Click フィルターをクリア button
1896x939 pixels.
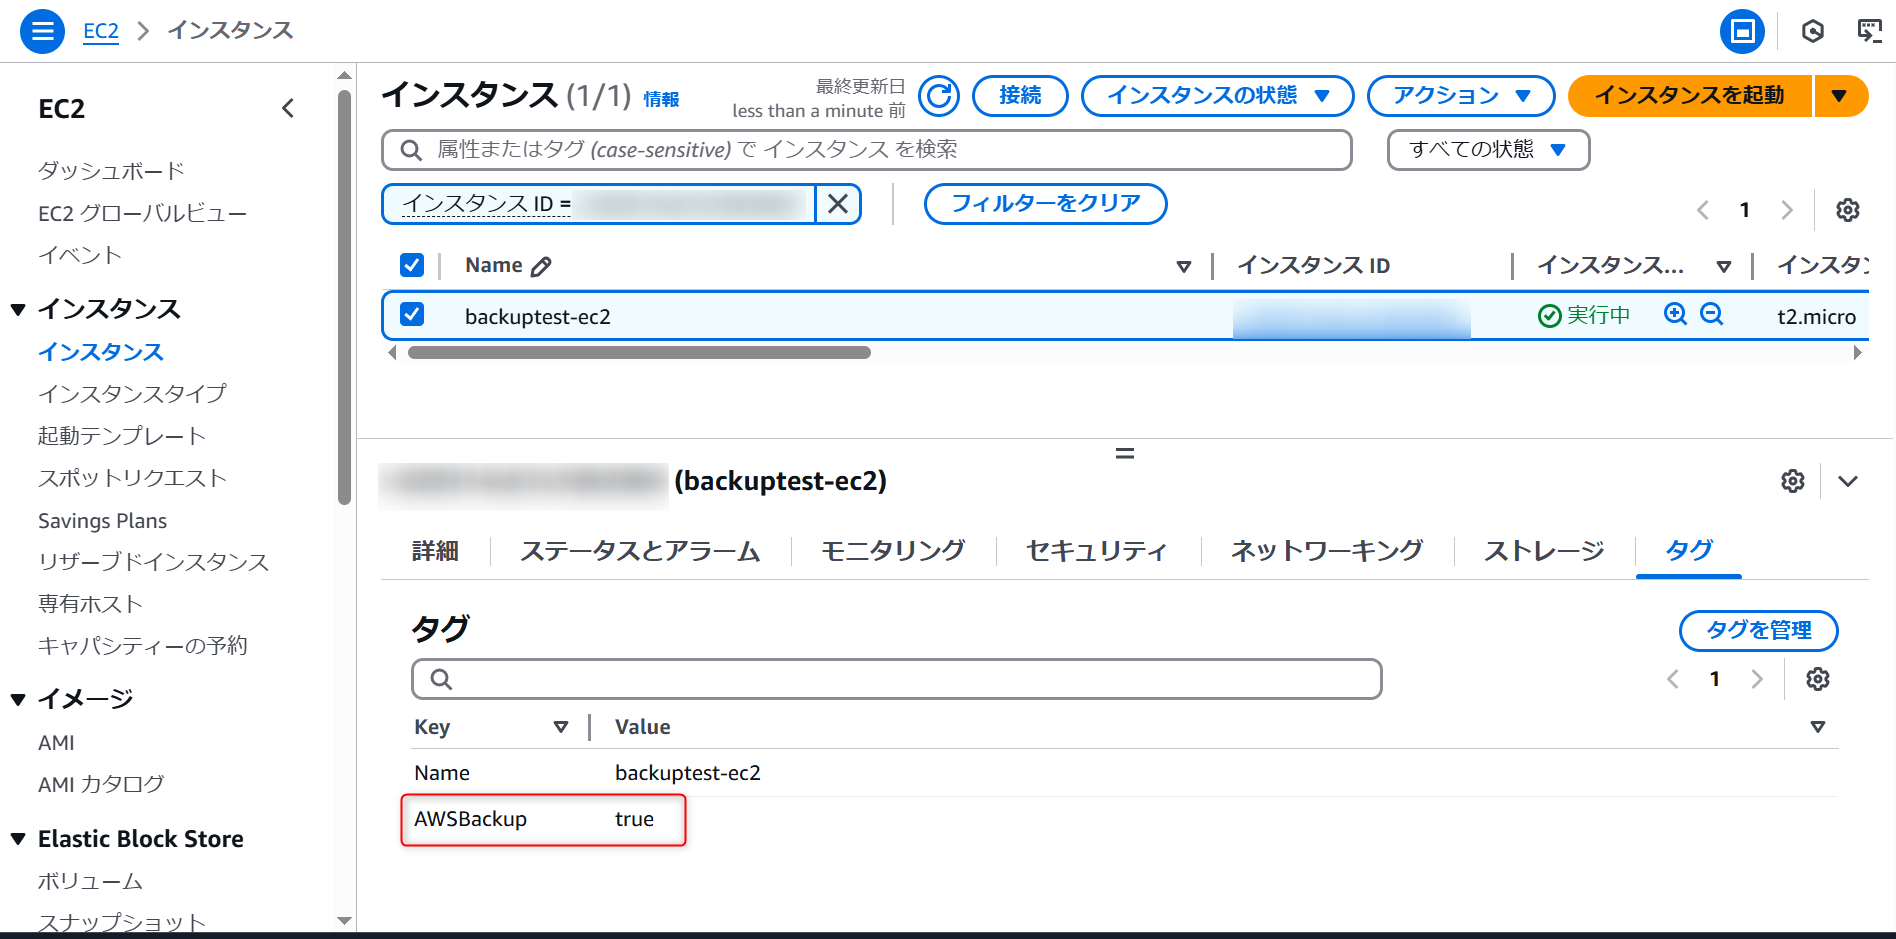pos(1046,204)
